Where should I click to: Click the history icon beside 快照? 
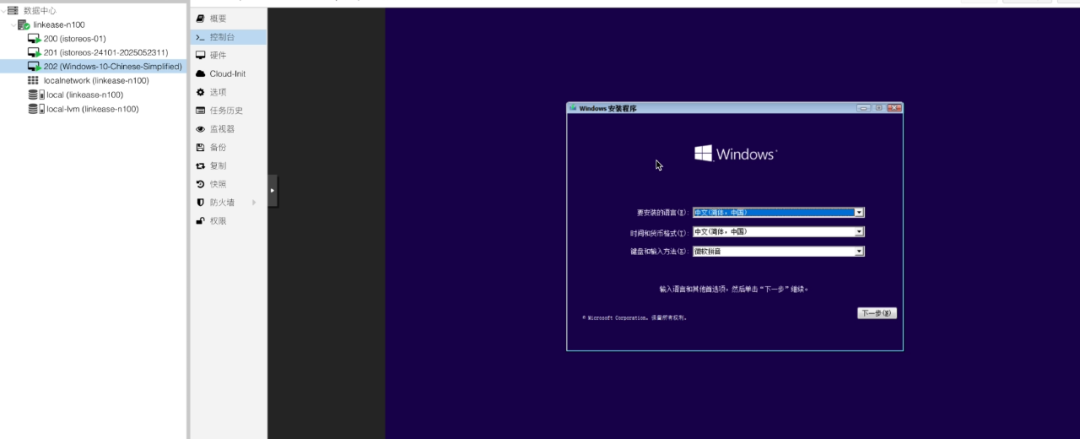click(200, 184)
